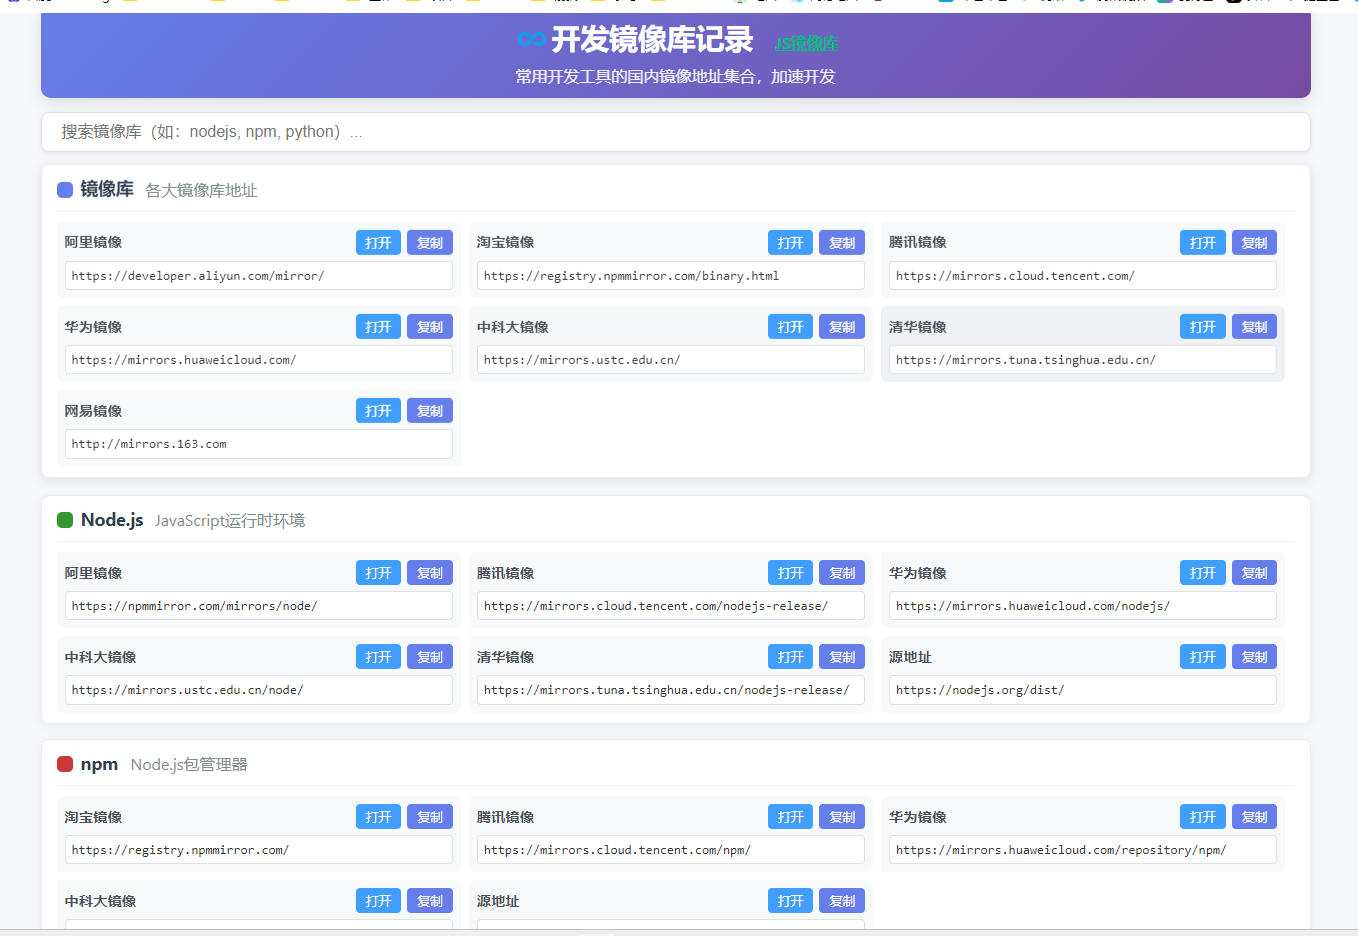Copy 中科大镜像 URL in the 镜像库 section
This screenshot has height=936, width=1358.
[842, 327]
